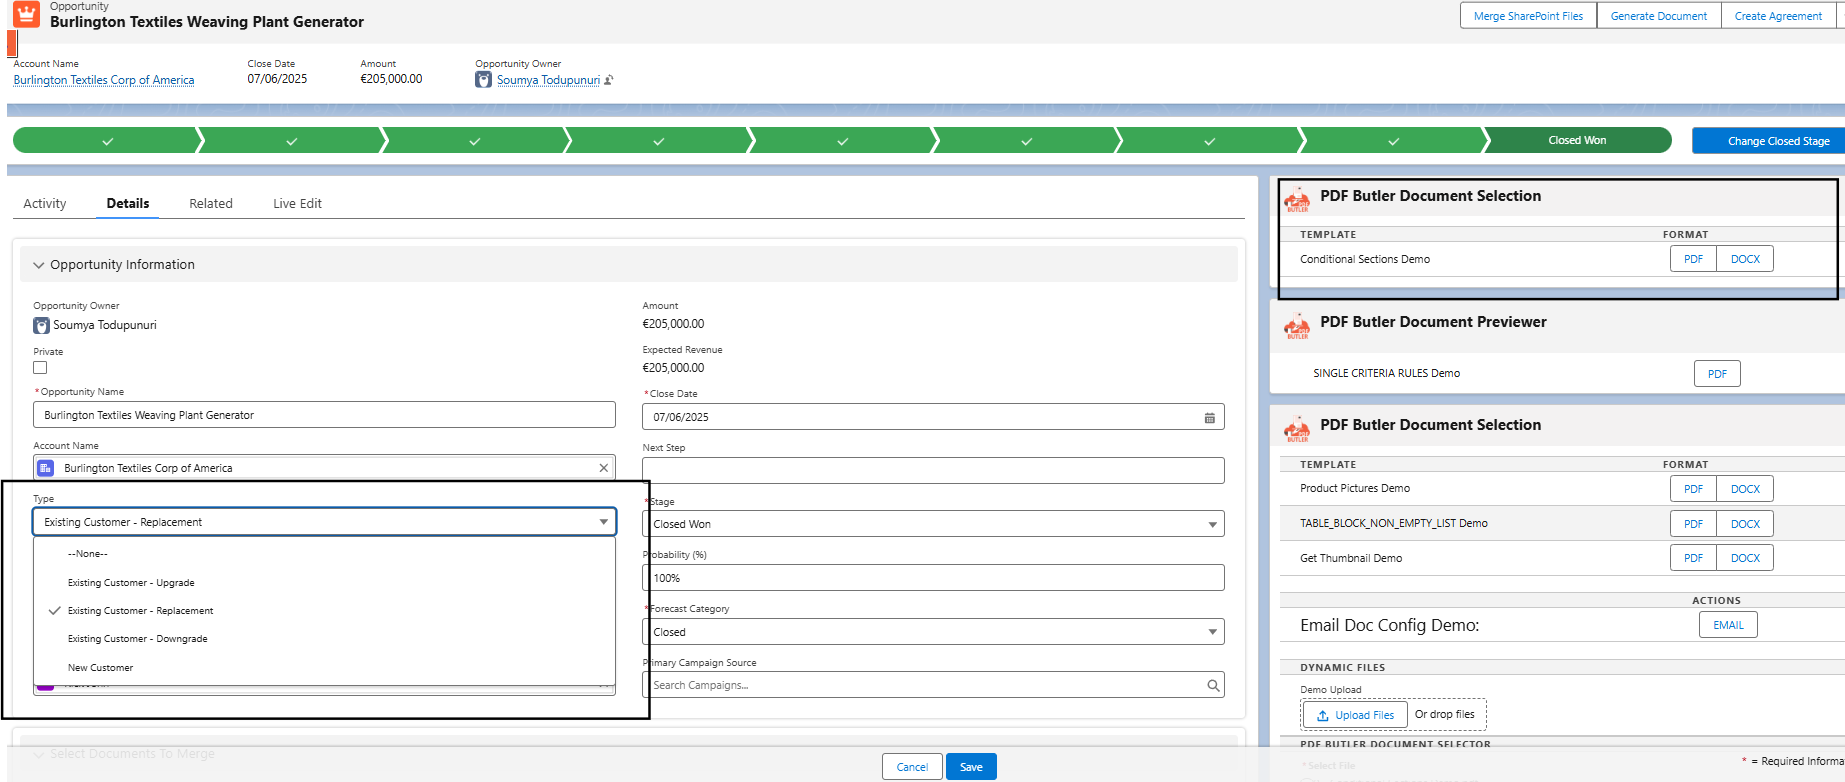
Task: Click the first completed path stage
Action: pyautogui.click(x=107, y=141)
